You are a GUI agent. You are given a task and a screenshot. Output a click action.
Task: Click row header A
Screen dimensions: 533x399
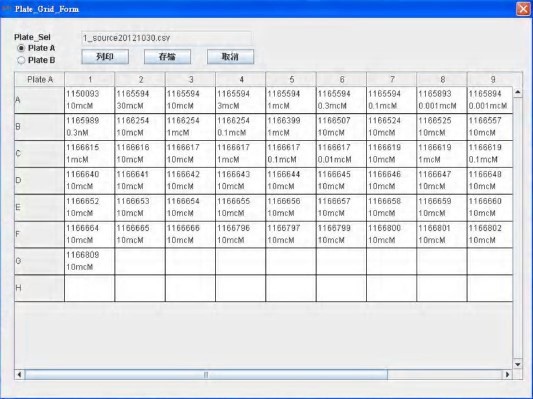pos(39,100)
